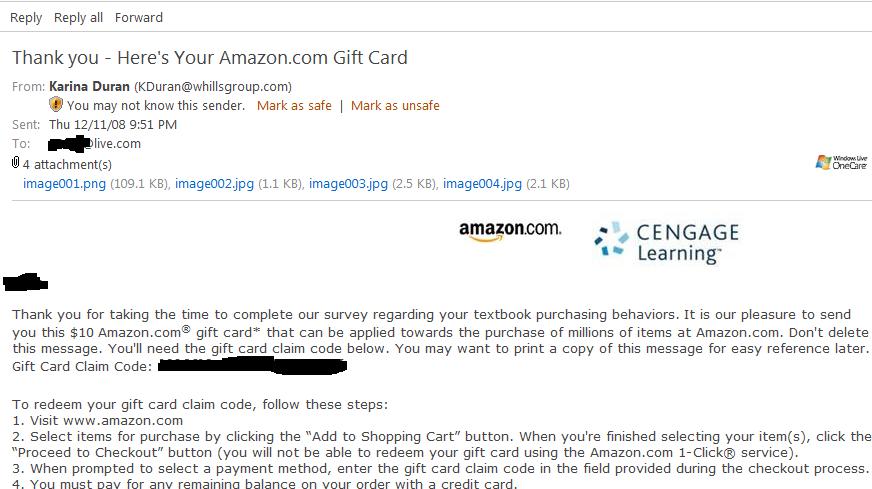Screen dimensions: 872x489
Task: Click the Reply button
Action: point(26,17)
